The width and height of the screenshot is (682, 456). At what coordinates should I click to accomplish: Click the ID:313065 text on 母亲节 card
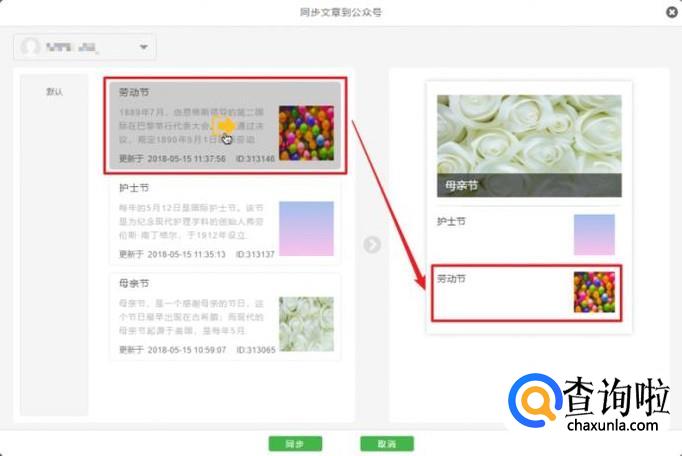(x=256, y=350)
